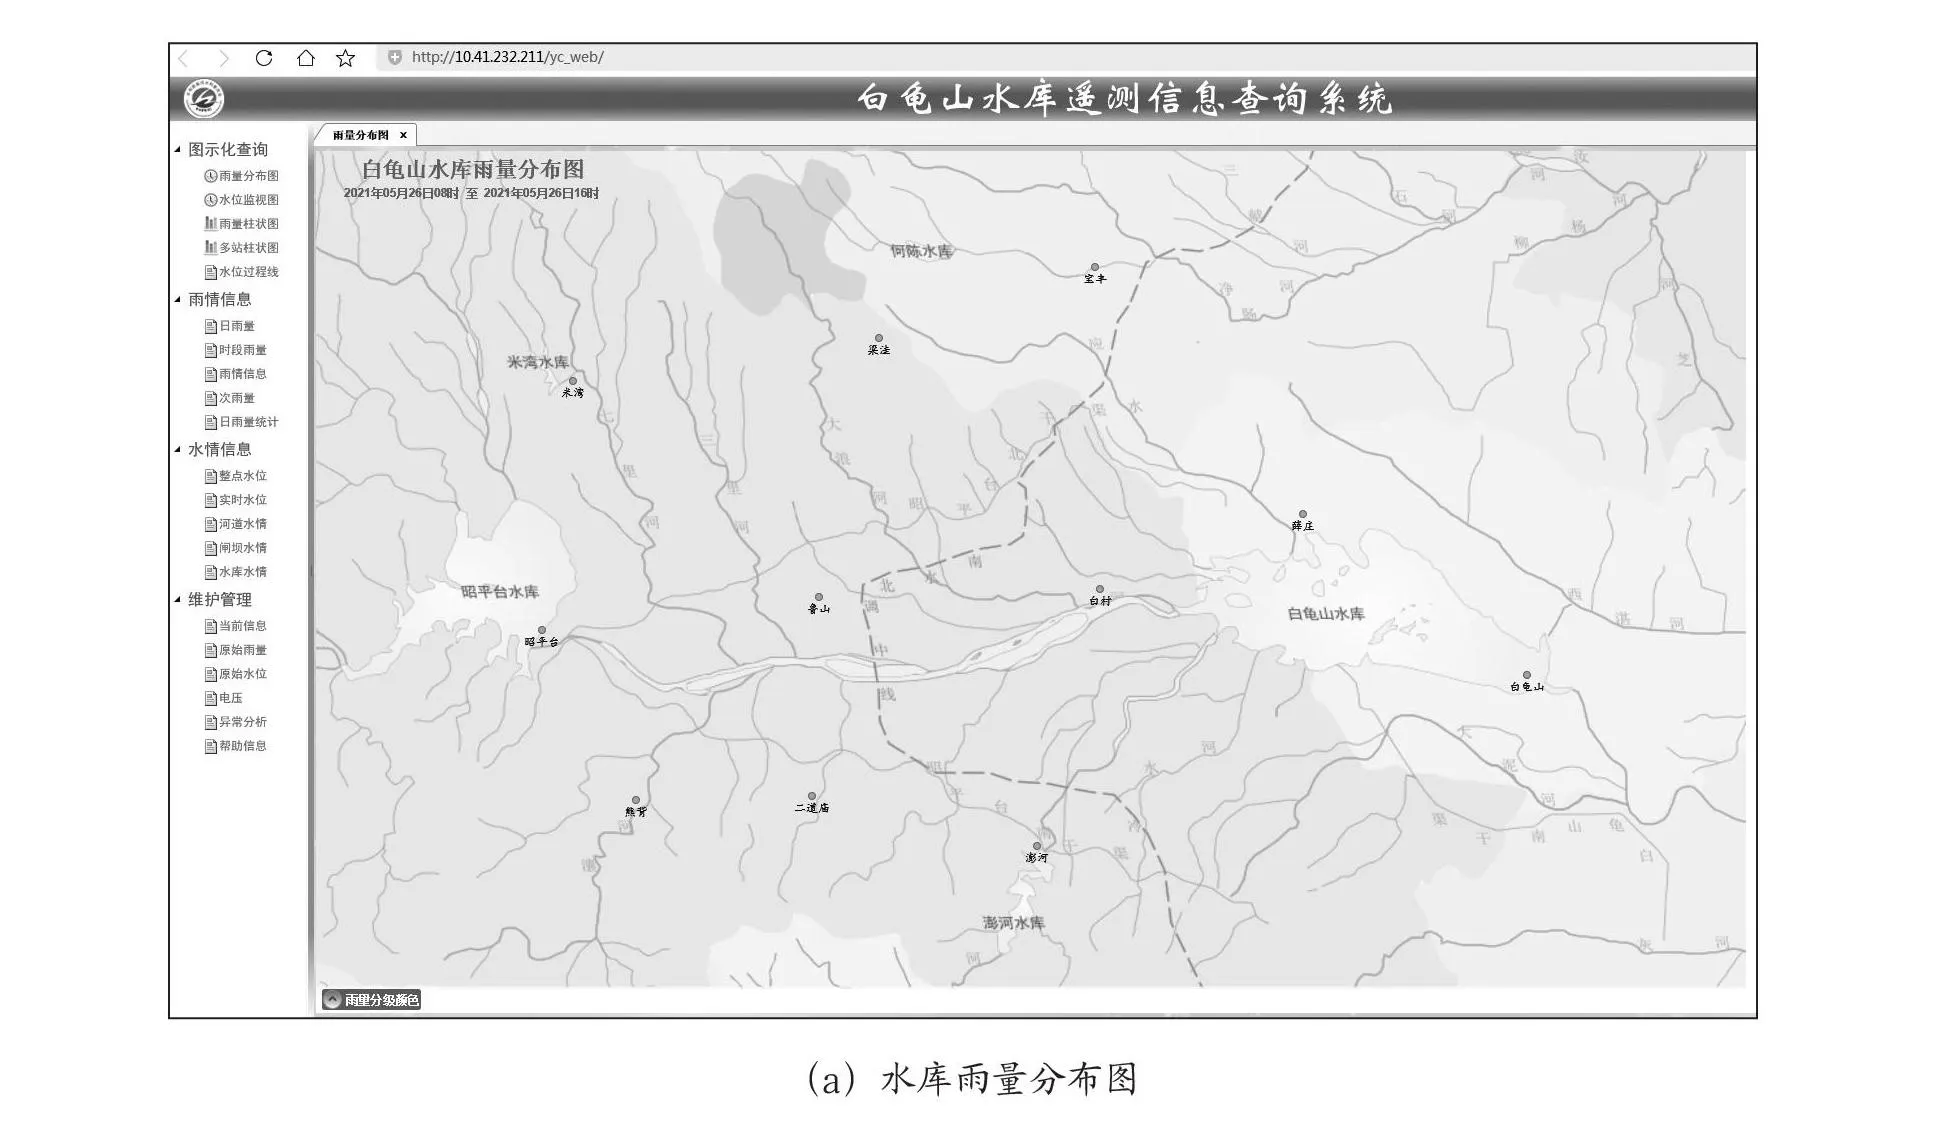
Task: Bookmark page with the star icon
Action: point(346,58)
